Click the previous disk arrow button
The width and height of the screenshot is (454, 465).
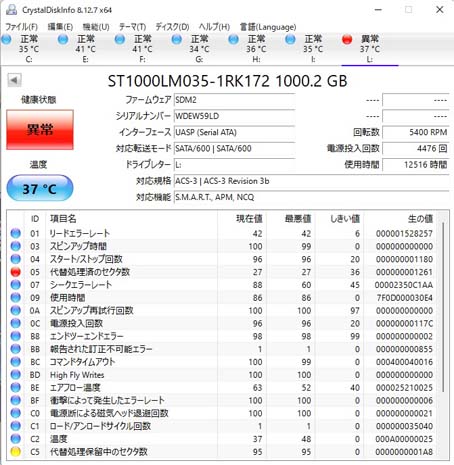[x=14, y=80]
